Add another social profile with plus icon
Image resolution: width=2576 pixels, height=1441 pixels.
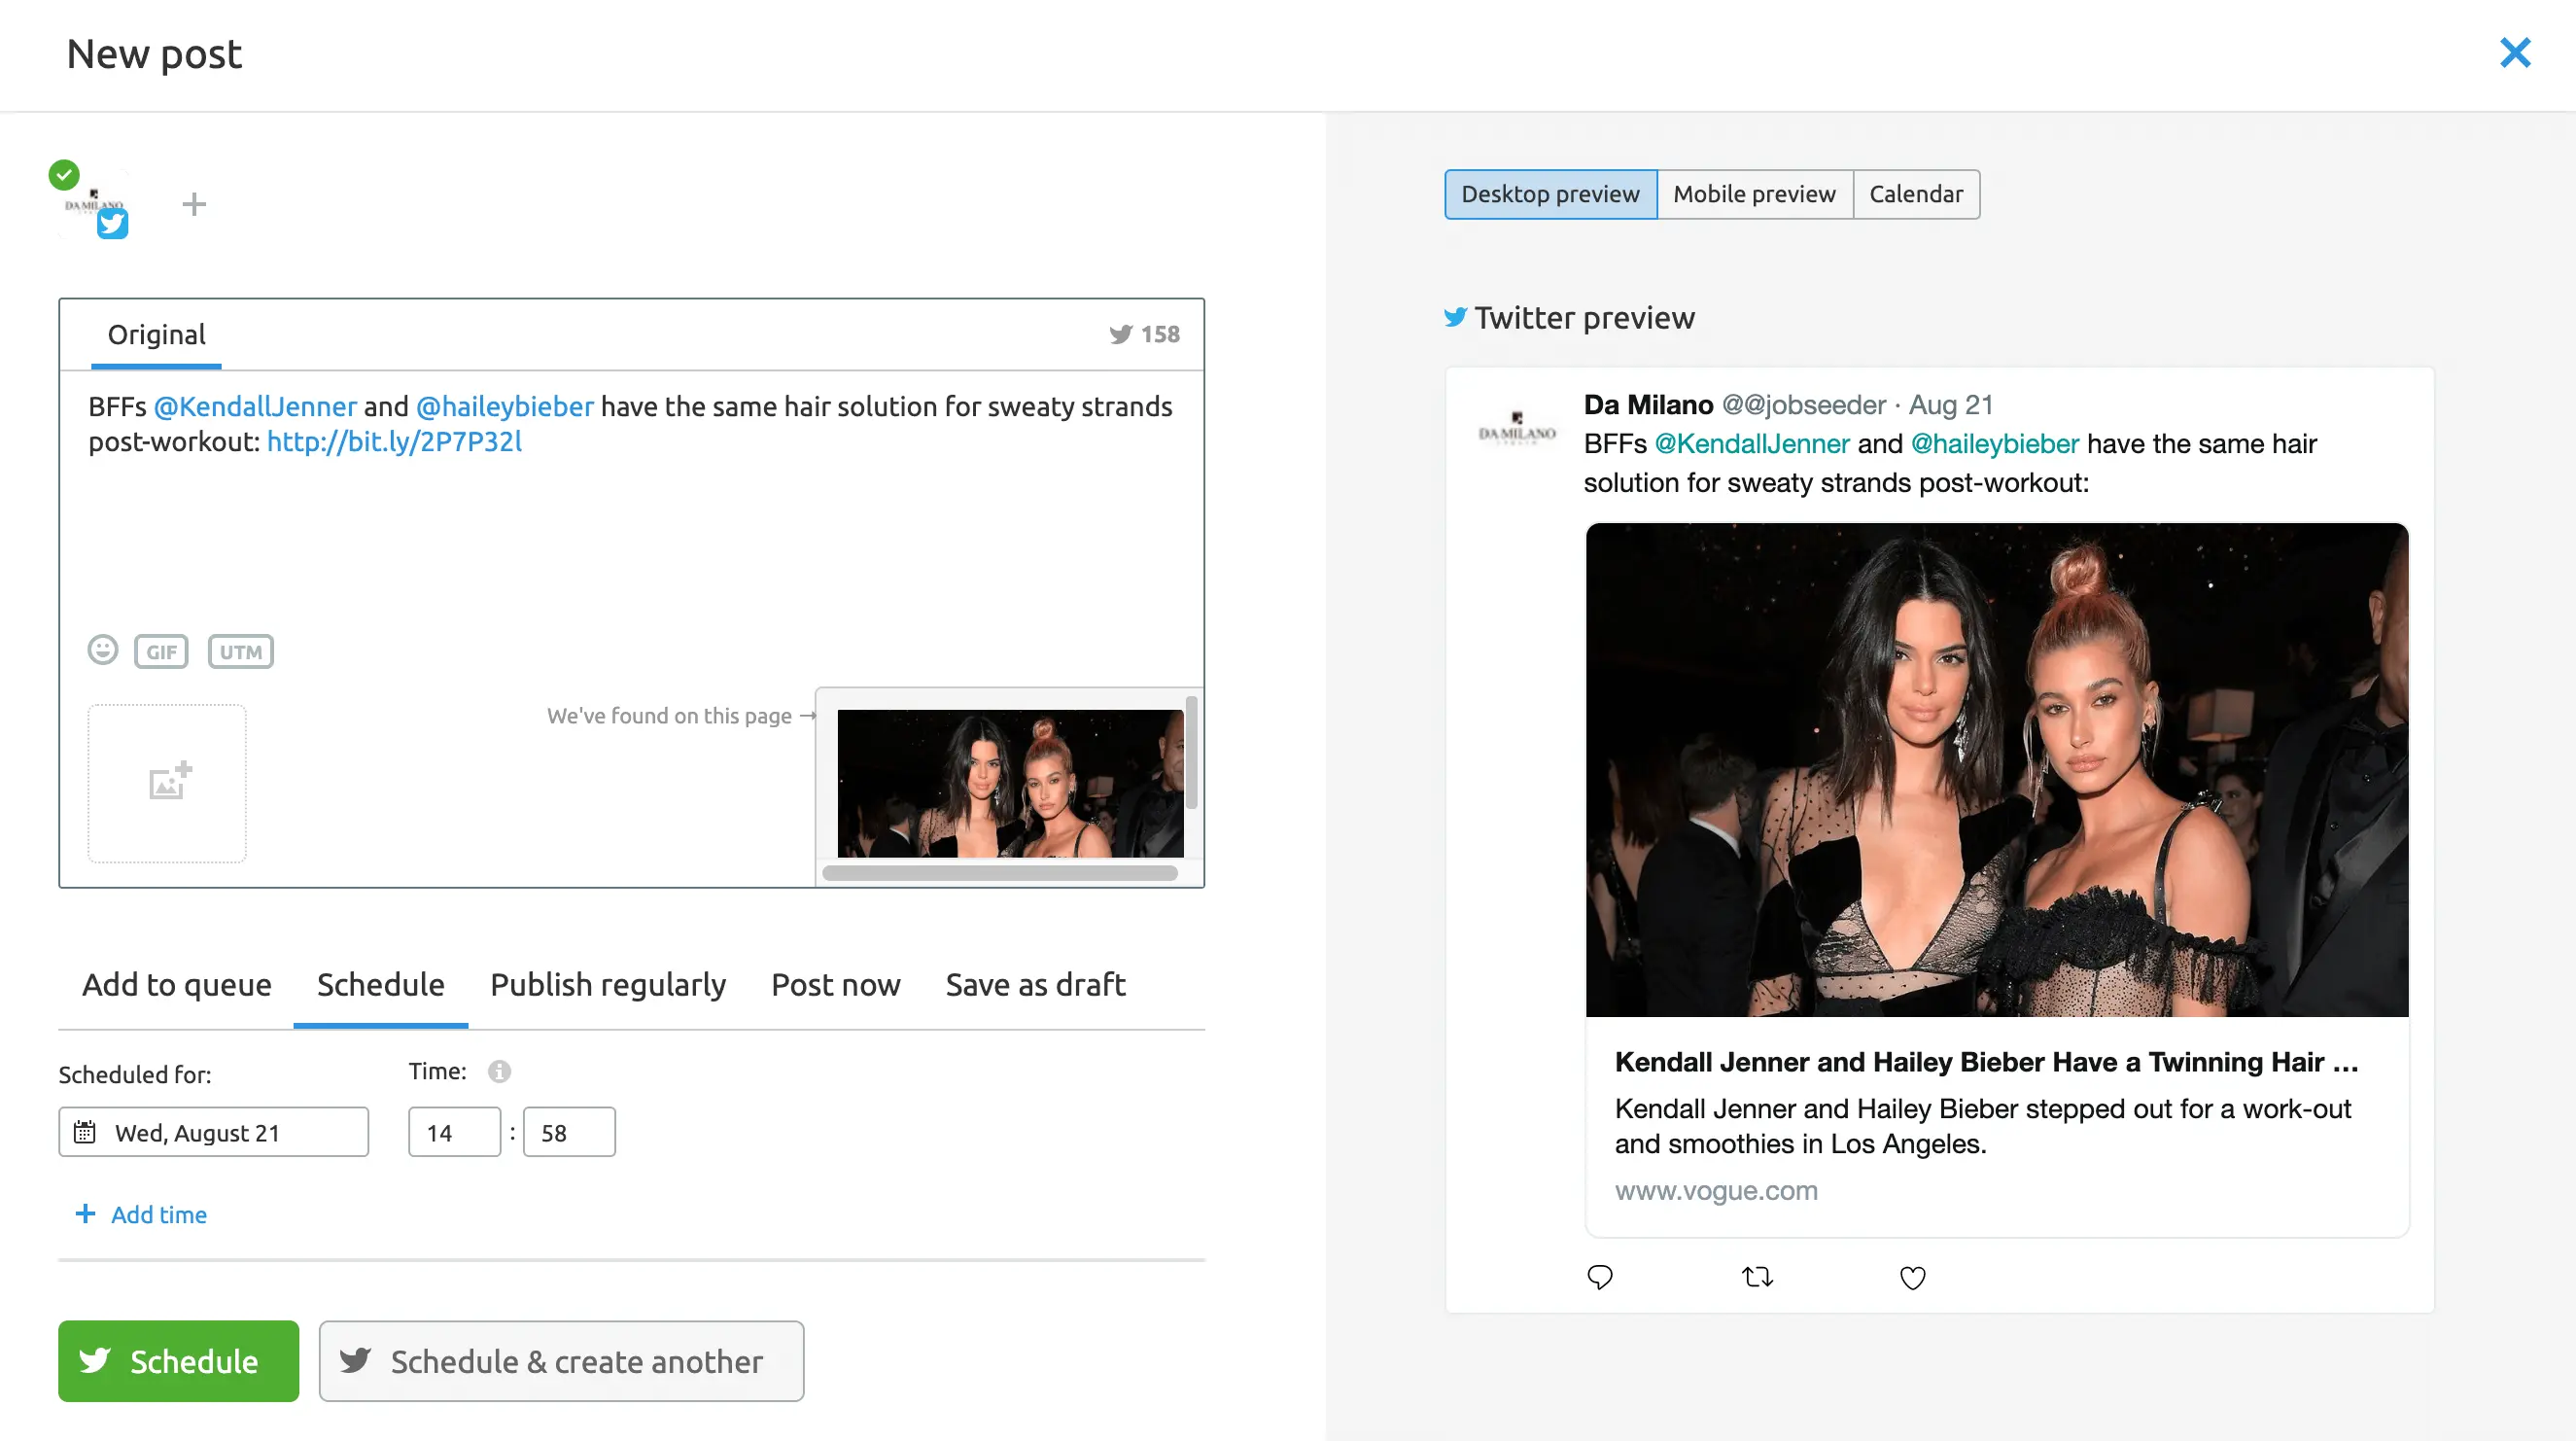click(x=194, y=204)
